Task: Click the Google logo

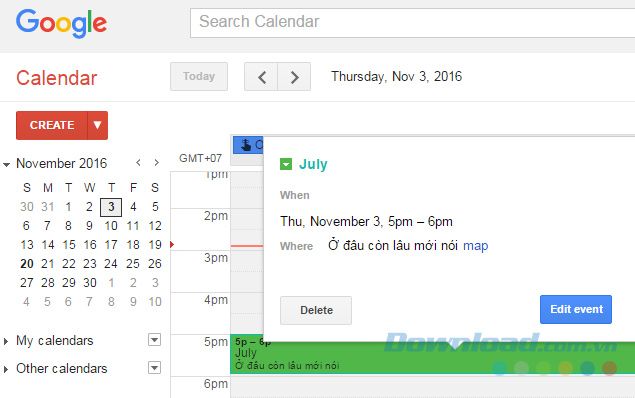Action: (62, 23)
